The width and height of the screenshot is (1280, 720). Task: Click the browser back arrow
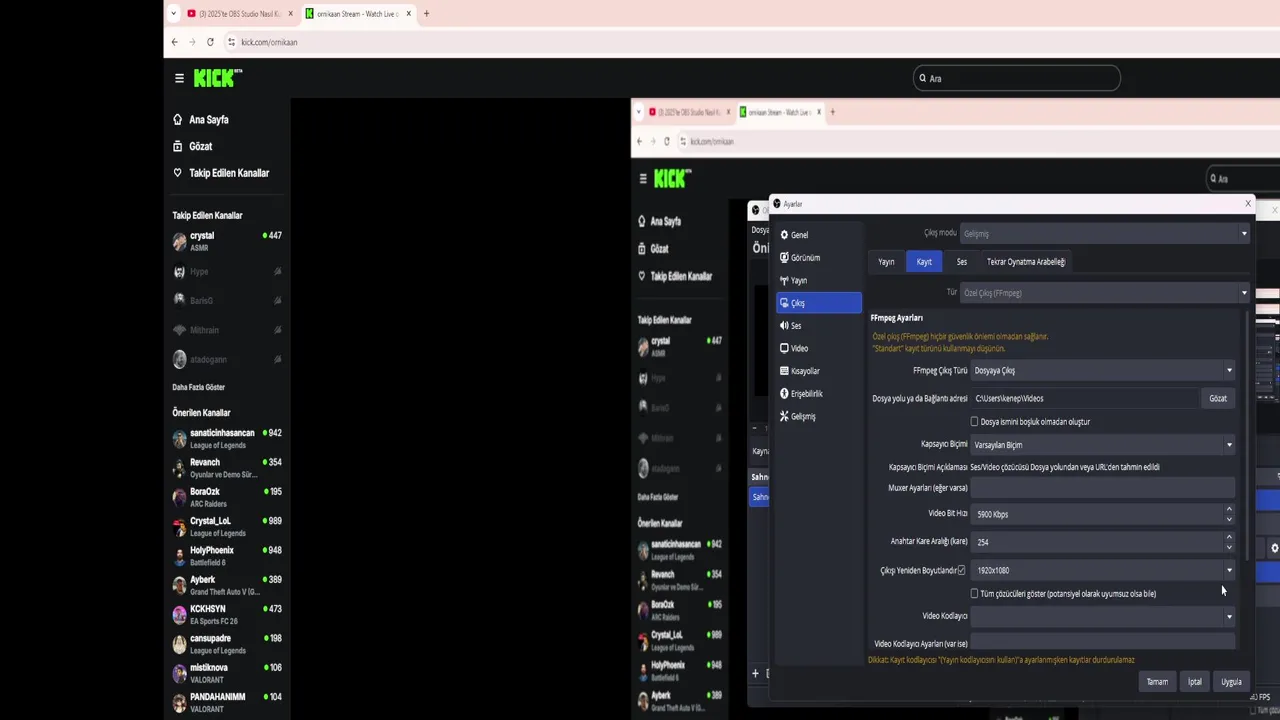pos(174,42)
